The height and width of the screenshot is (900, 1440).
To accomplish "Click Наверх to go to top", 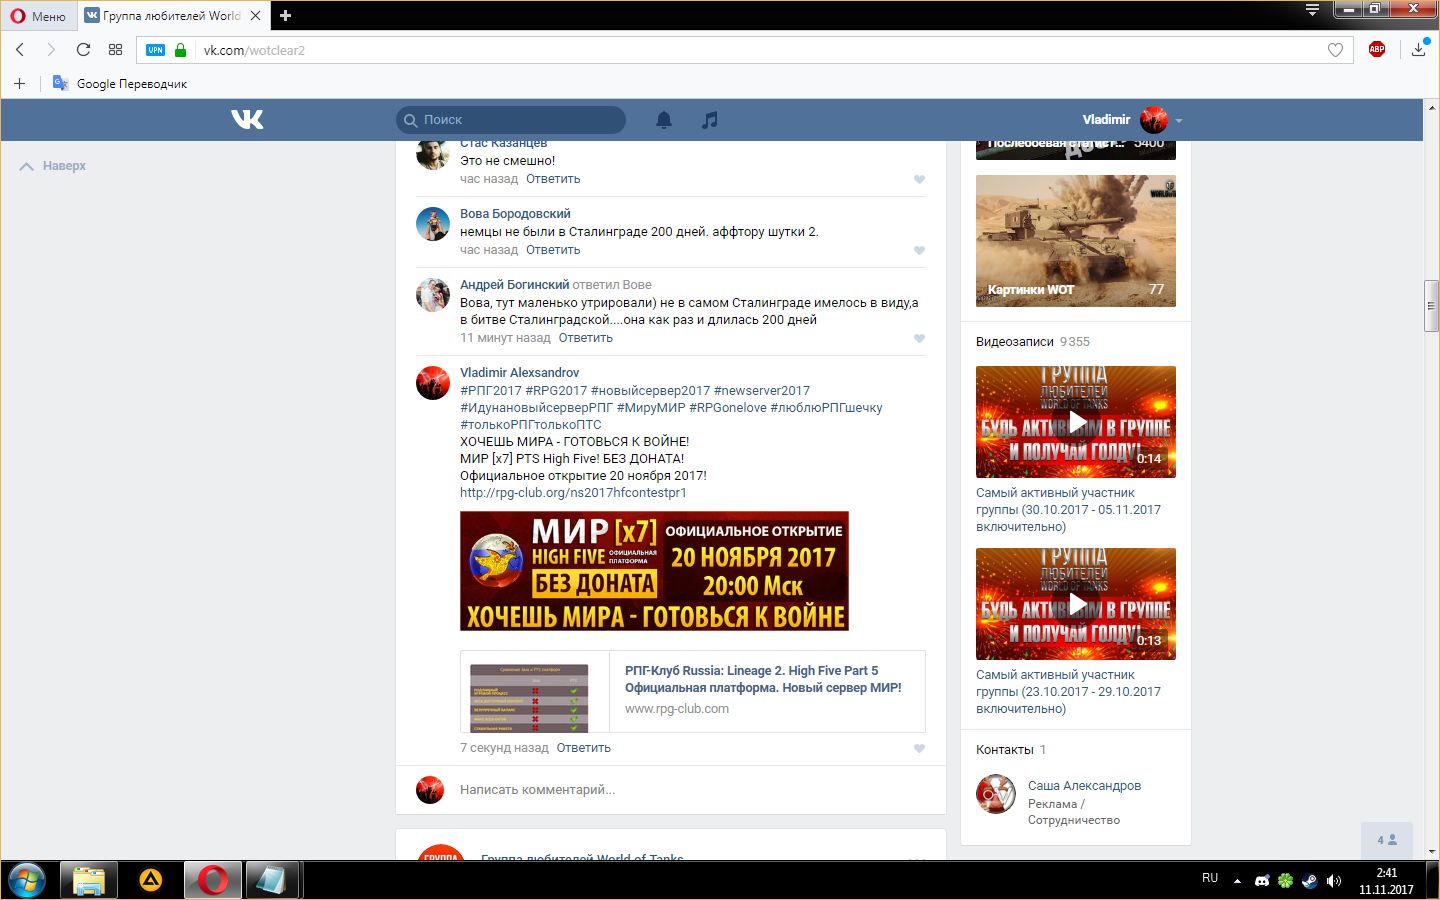I will (53, 166).
